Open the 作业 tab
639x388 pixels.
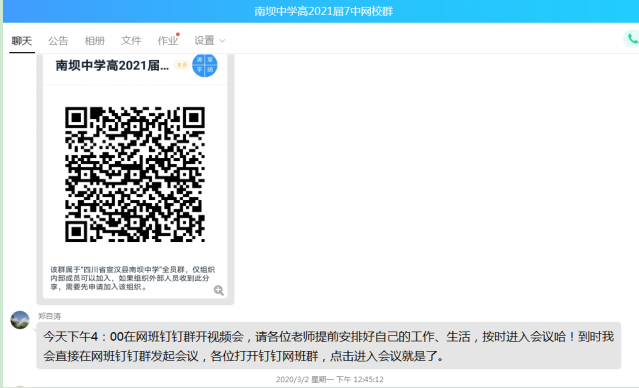click(x=168, y=41)
